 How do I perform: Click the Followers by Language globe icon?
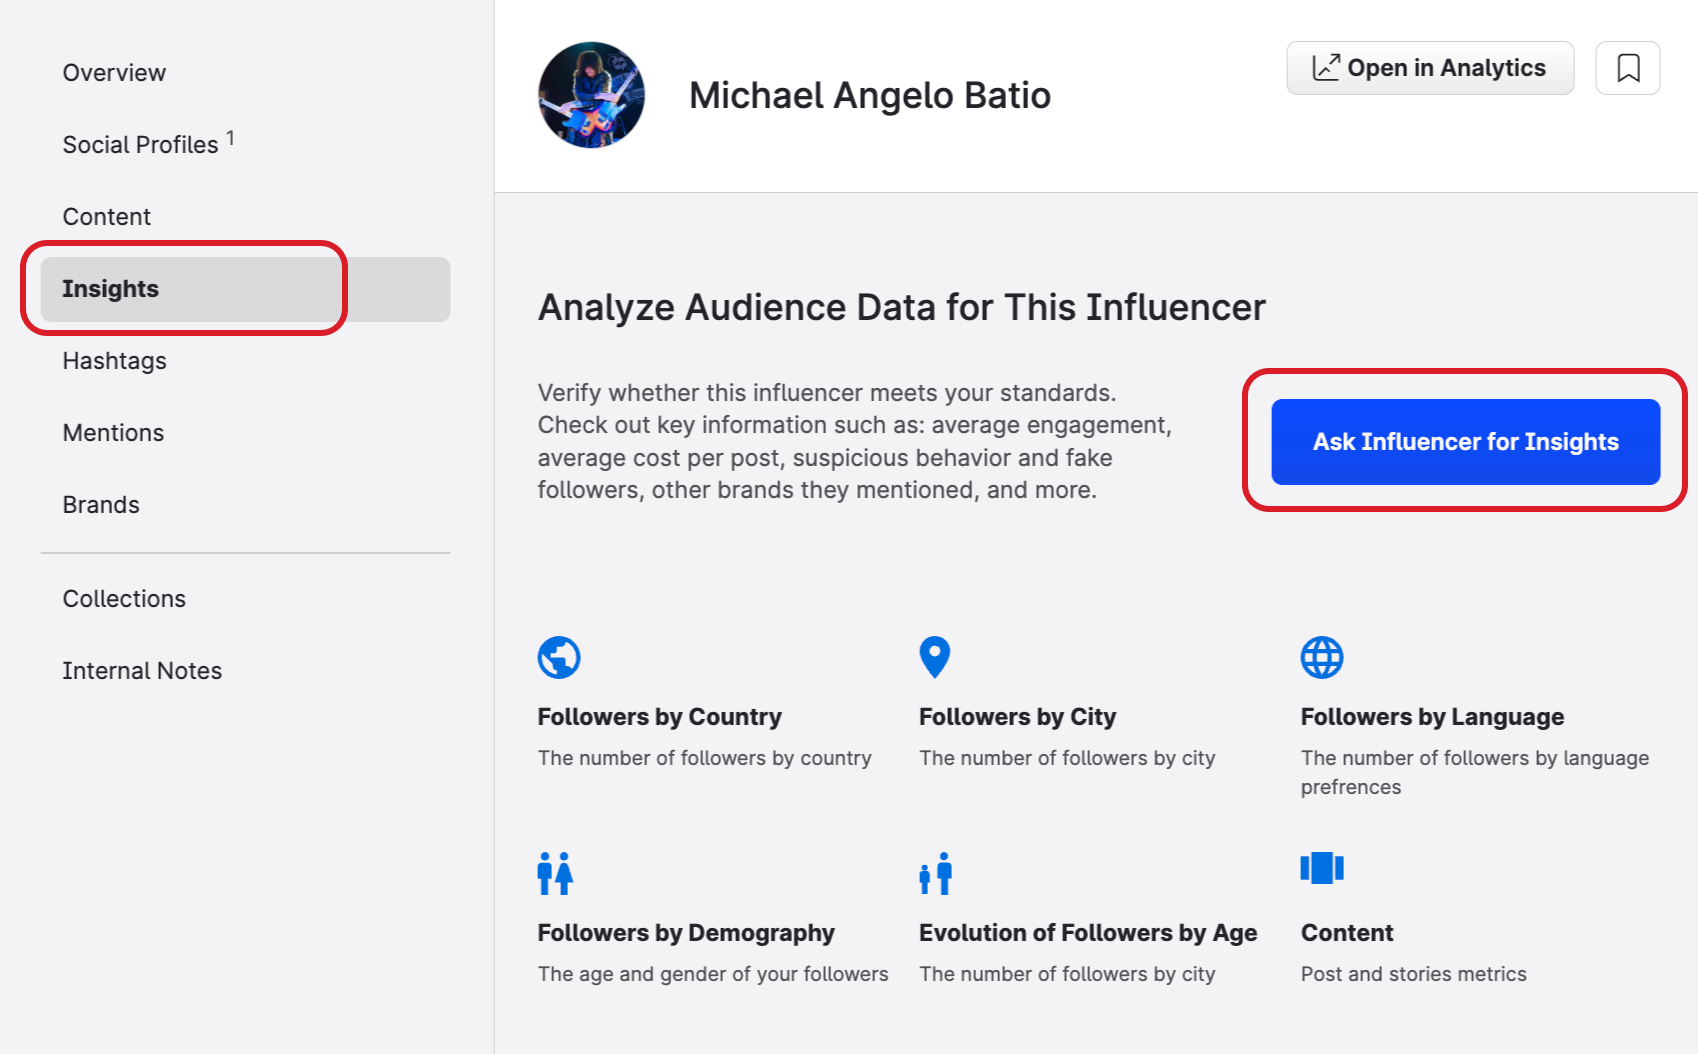(x=1322, y=658)
